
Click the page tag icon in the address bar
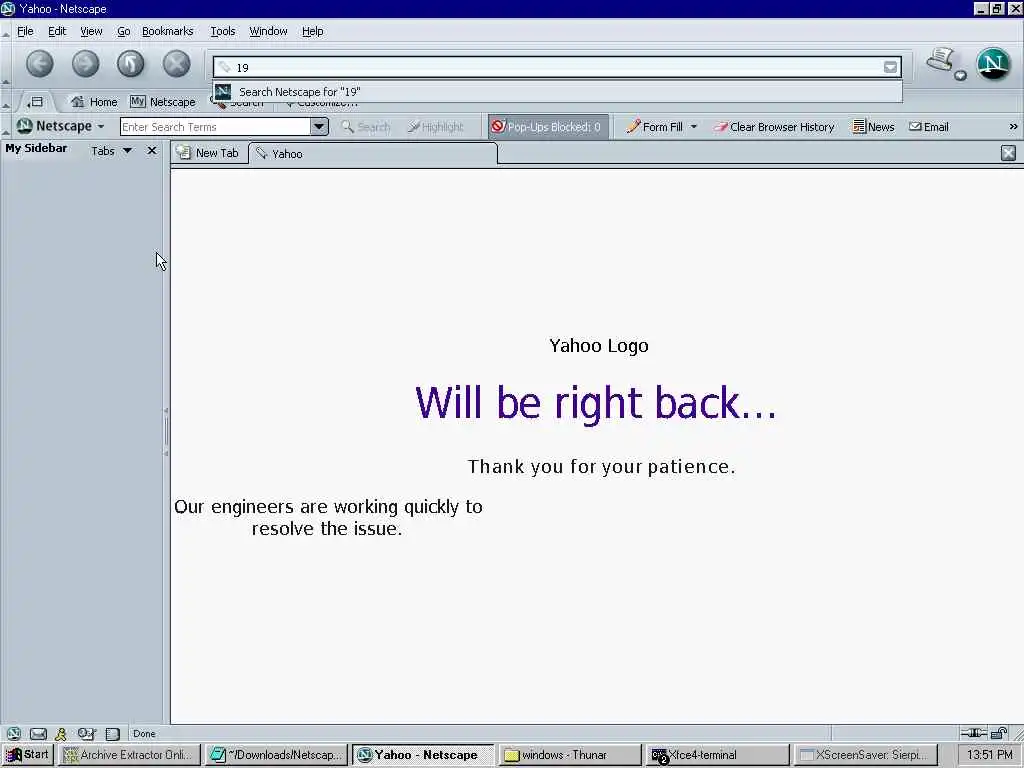click(x=225, y=67)
